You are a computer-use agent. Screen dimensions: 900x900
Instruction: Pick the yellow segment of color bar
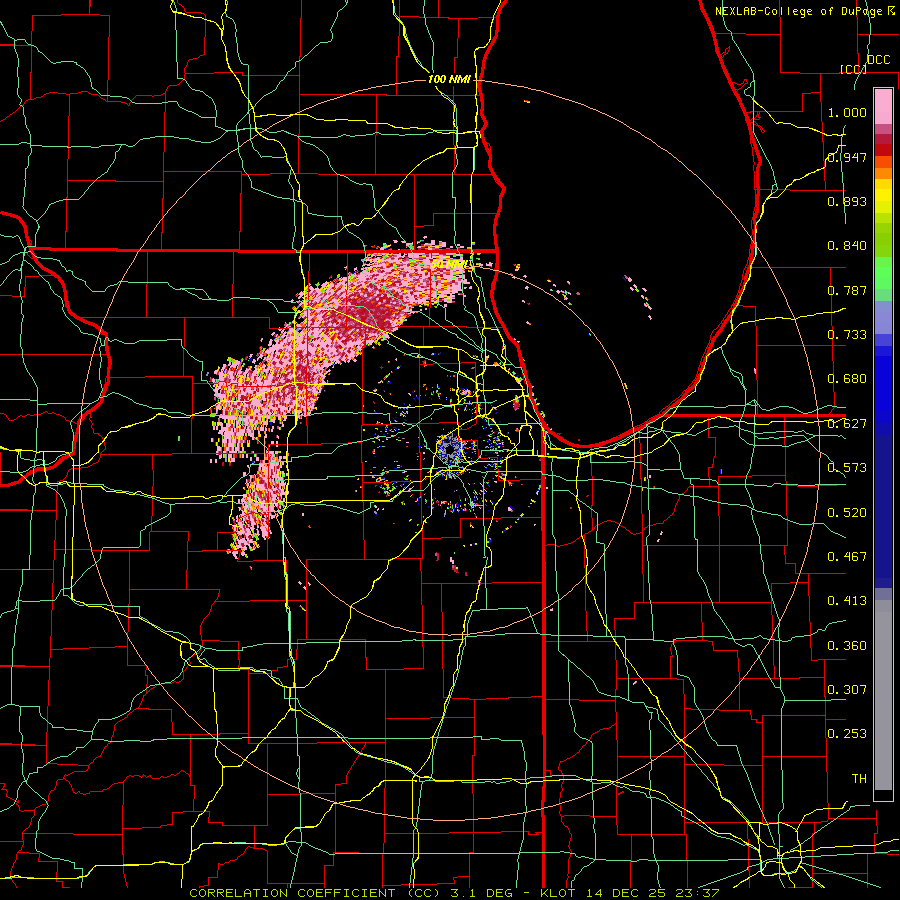point(883,197)
